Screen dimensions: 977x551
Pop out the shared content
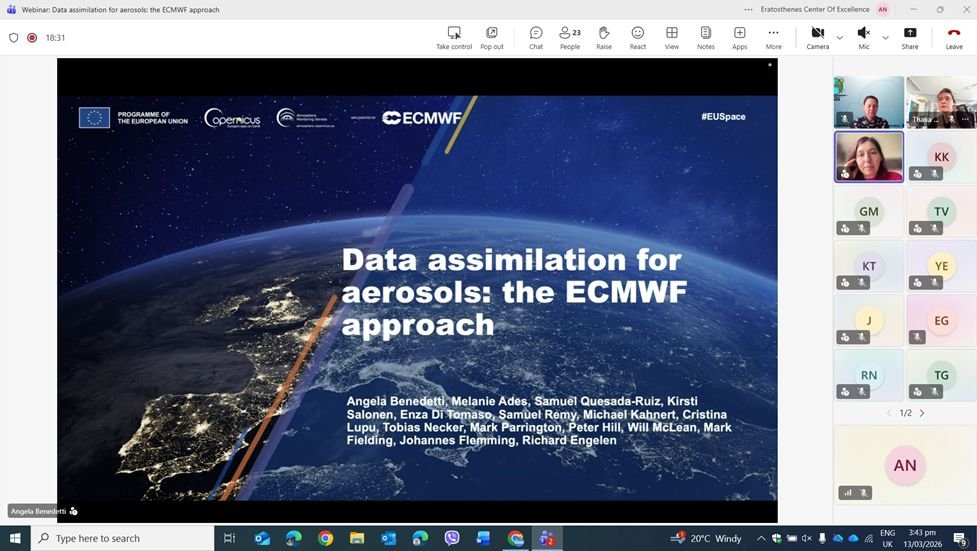492,37
